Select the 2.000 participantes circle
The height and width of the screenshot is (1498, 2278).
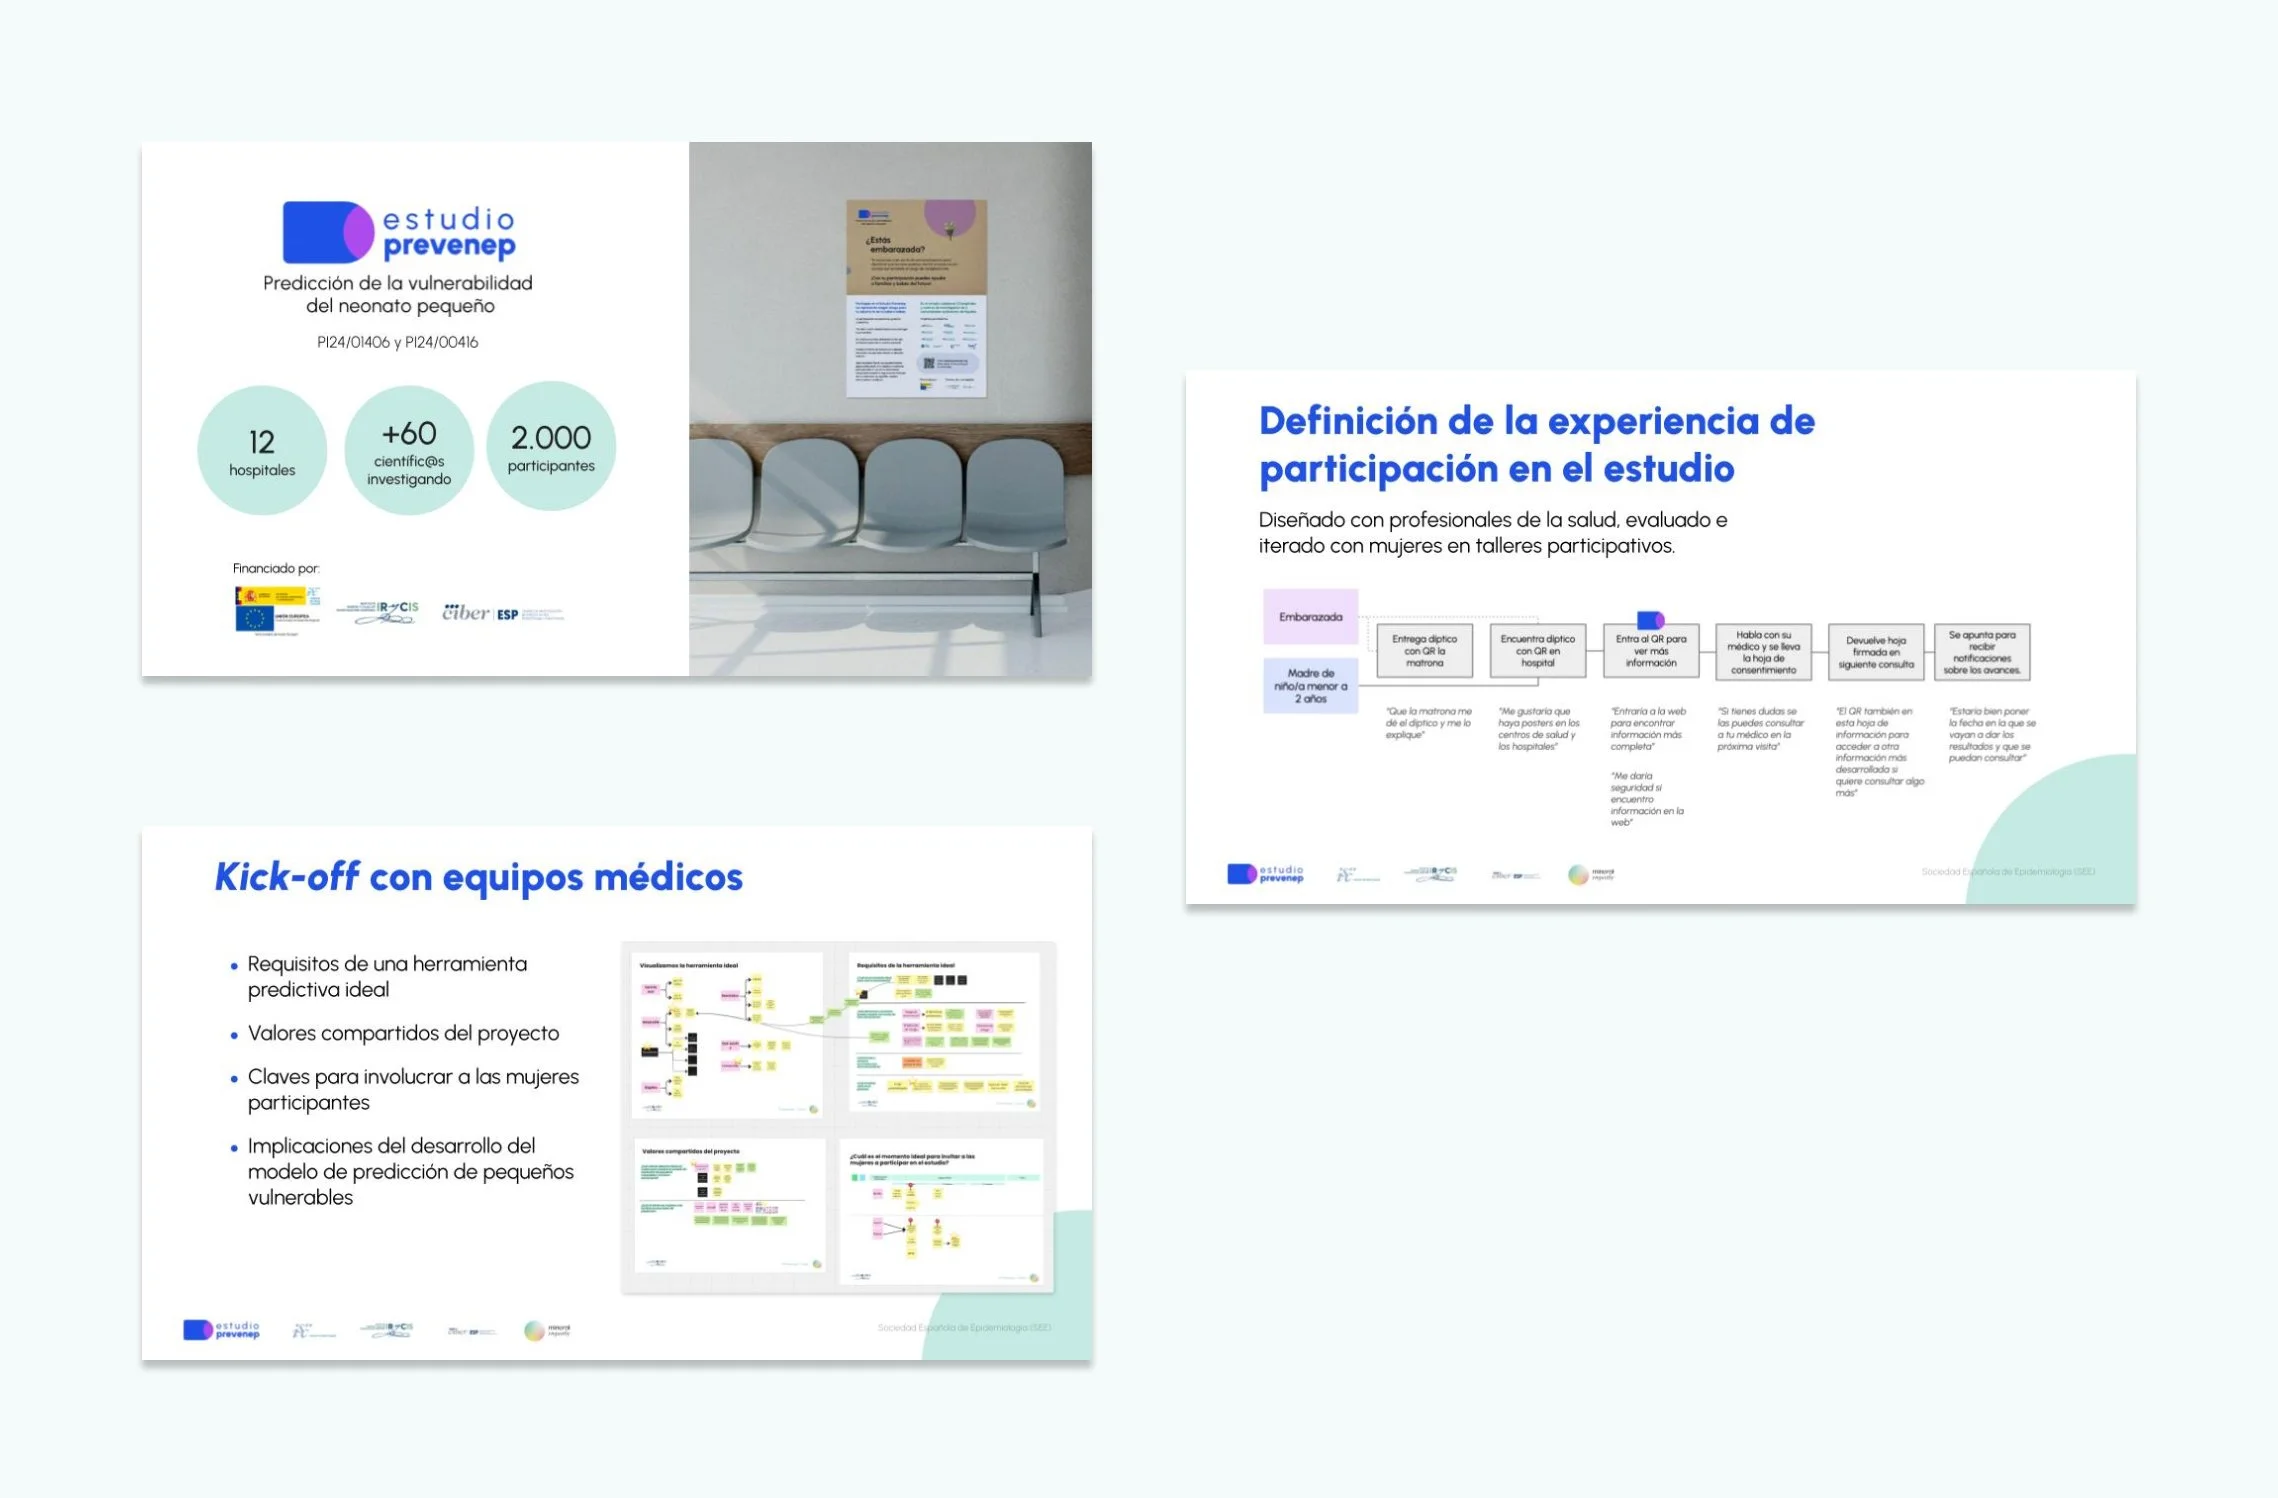coord(551,447)
